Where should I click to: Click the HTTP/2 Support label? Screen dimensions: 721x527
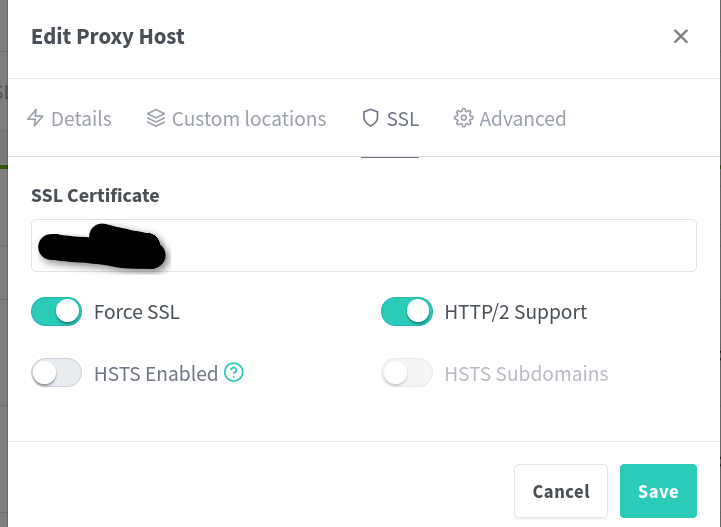(515, 312)
